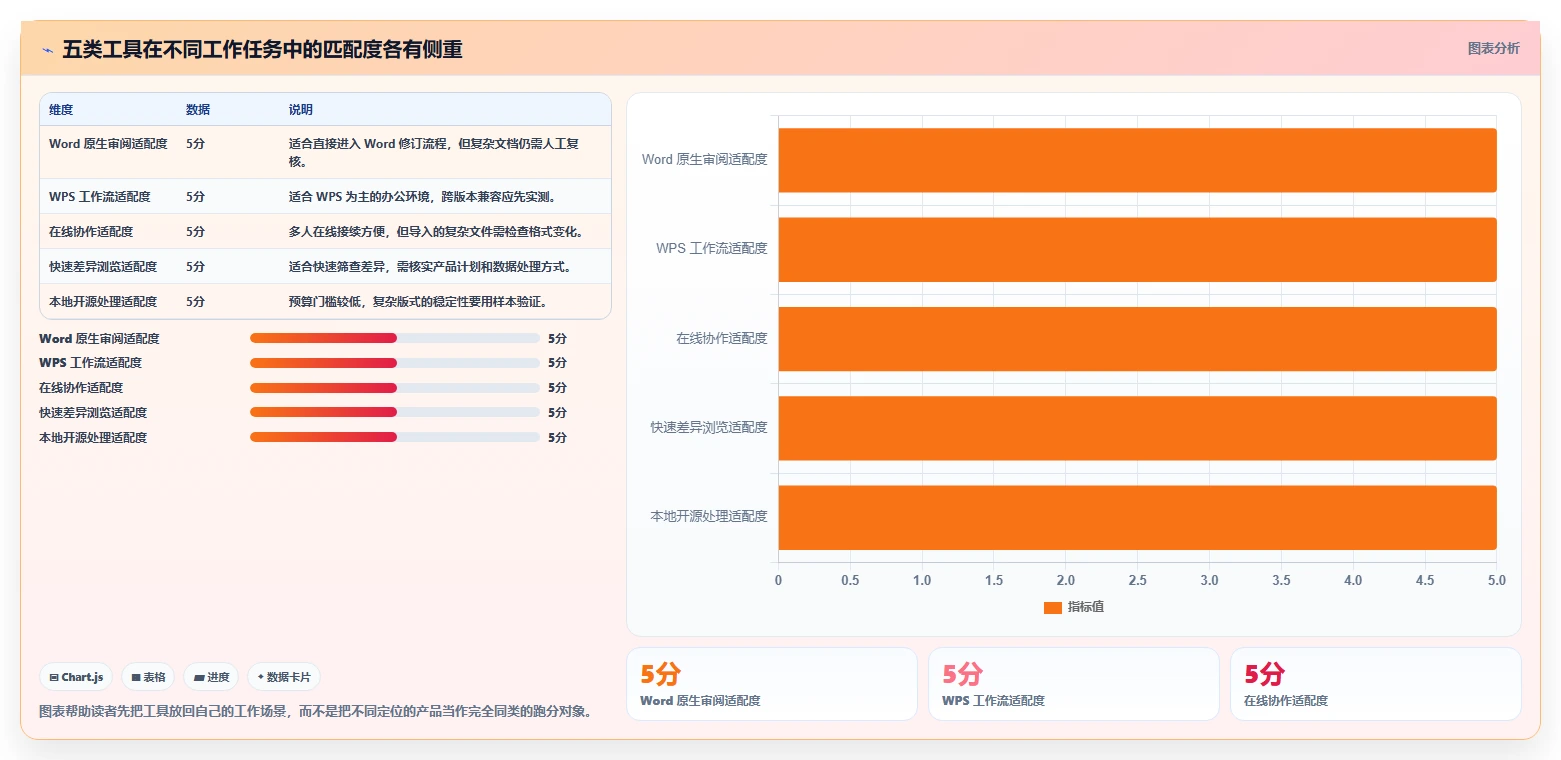The image size is (1561, 760).
Task: Click the description starting 适合直接进入 Word
Action: [x=434, y=152]
